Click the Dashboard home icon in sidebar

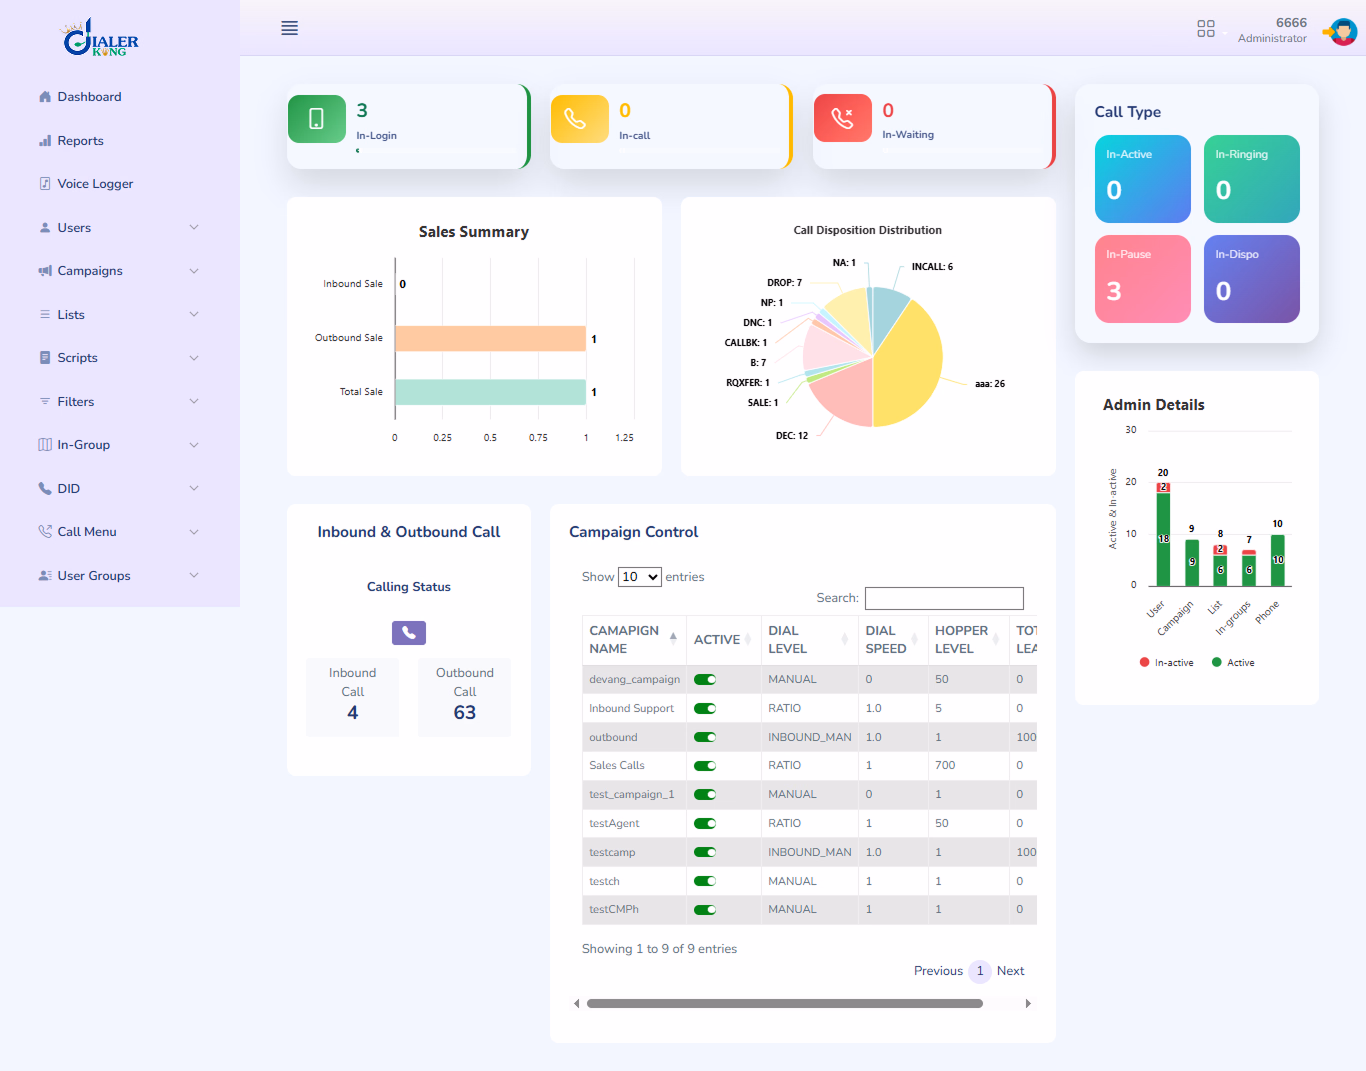tap(45, 97)
